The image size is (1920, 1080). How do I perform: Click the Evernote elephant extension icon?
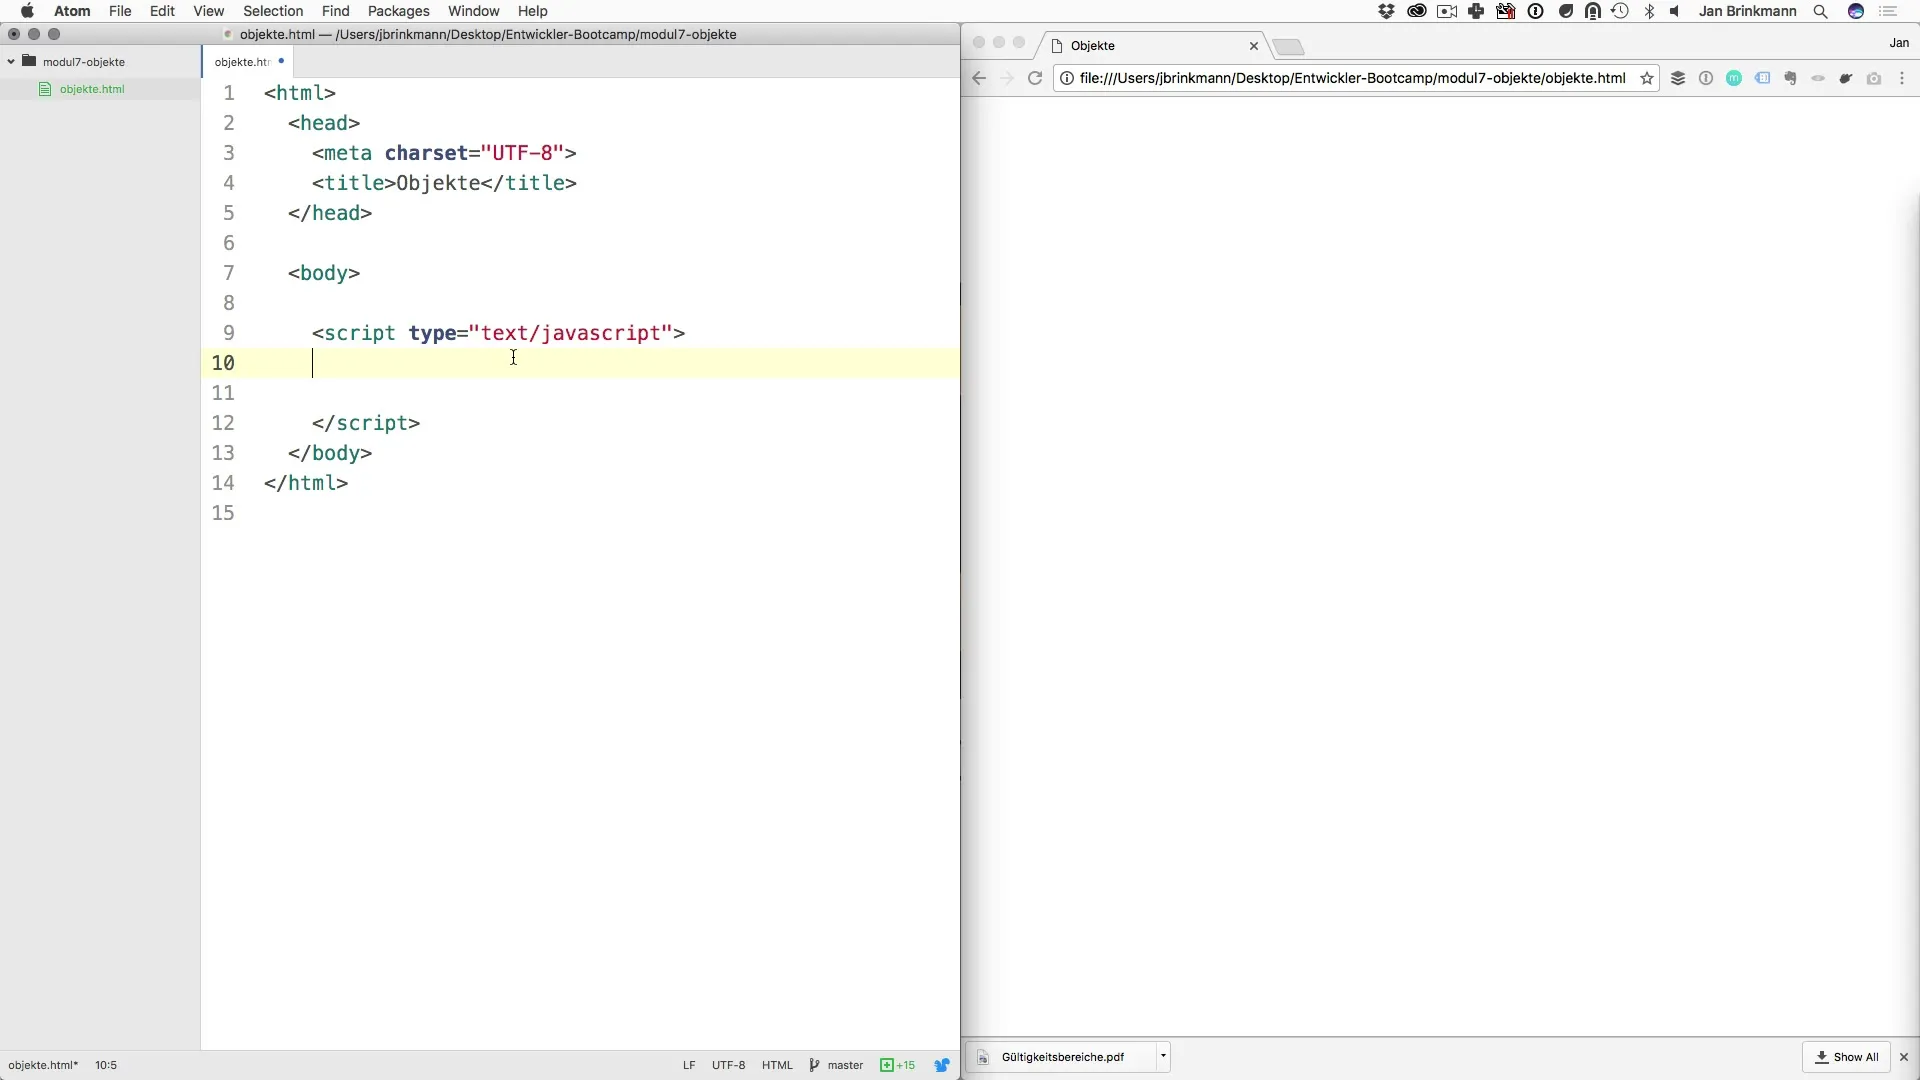tap(1790, 78)
